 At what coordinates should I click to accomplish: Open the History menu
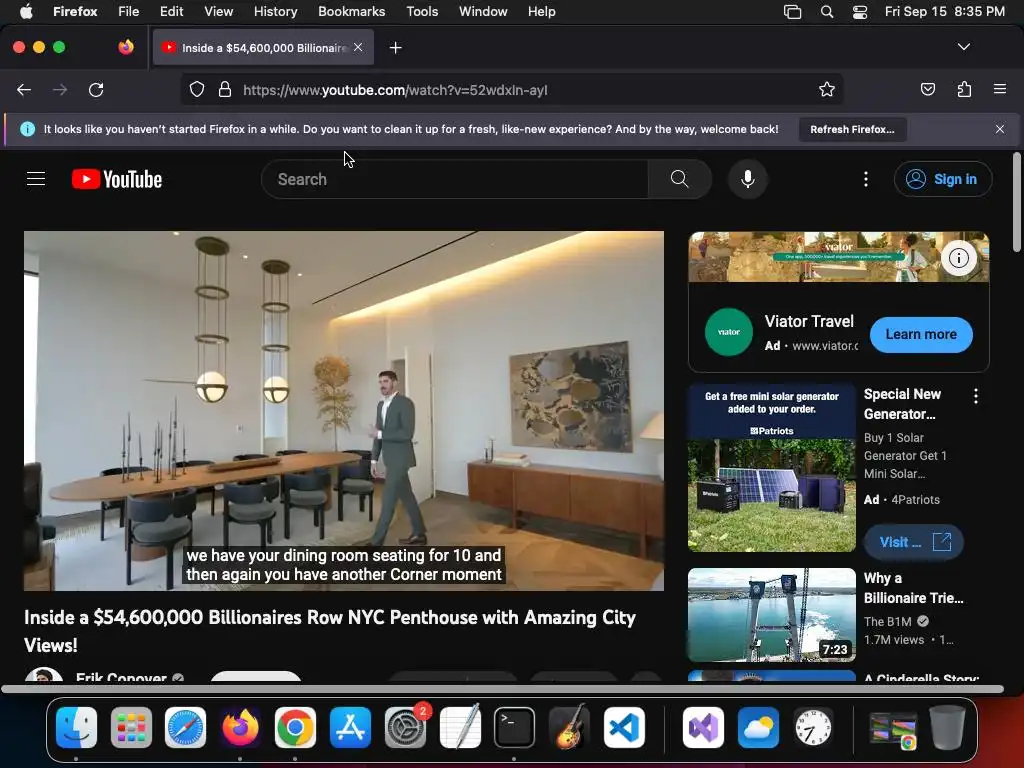tap(275, 11)
